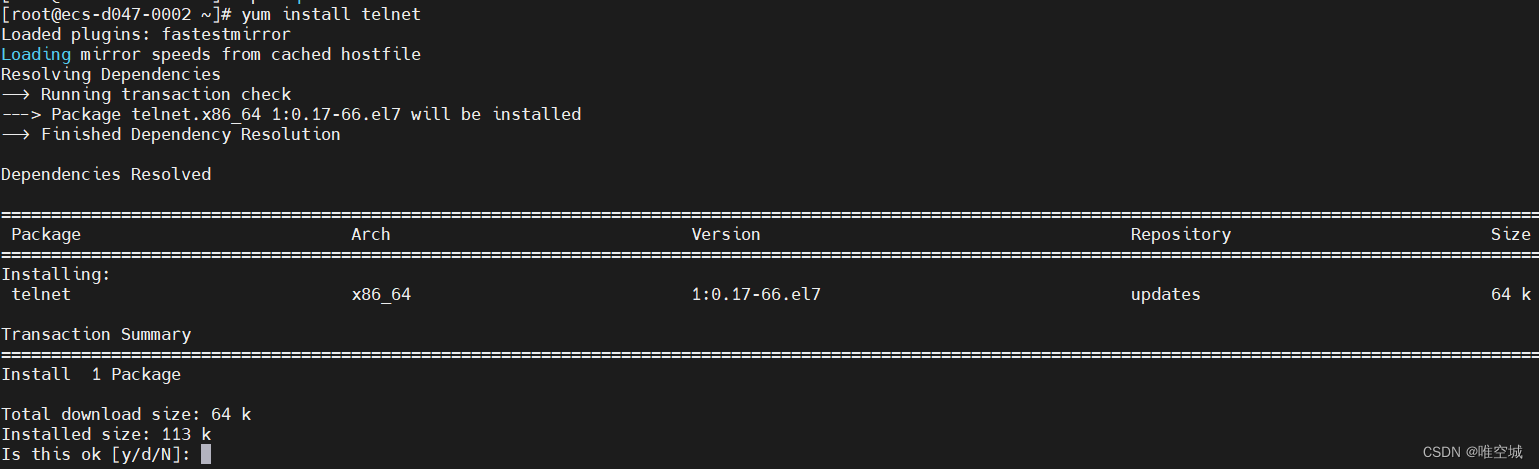Click the 'telnet' package name in table
Image resolution: width=1539 pixels, height=469 pixels.
point(41,294)
